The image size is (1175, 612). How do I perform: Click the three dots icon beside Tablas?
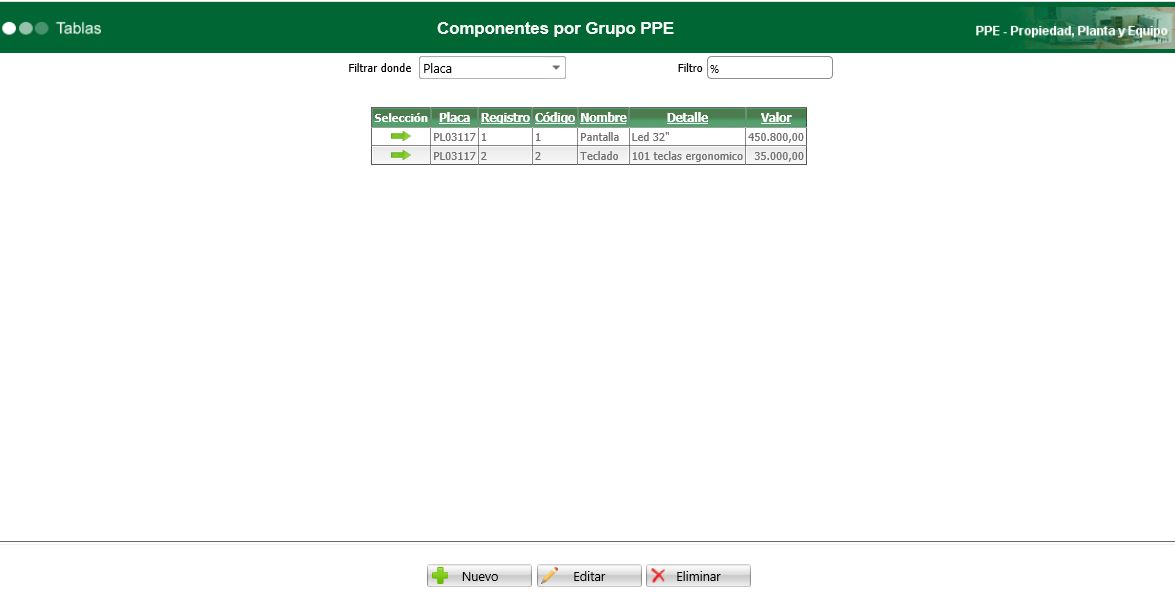click(x=25, y=28)
